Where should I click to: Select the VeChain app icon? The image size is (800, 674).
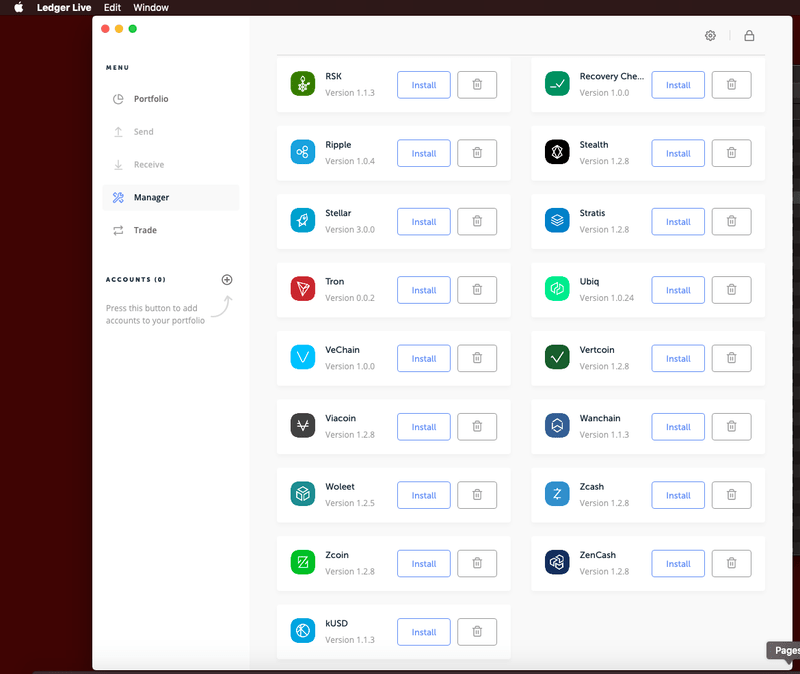(302, 357)
